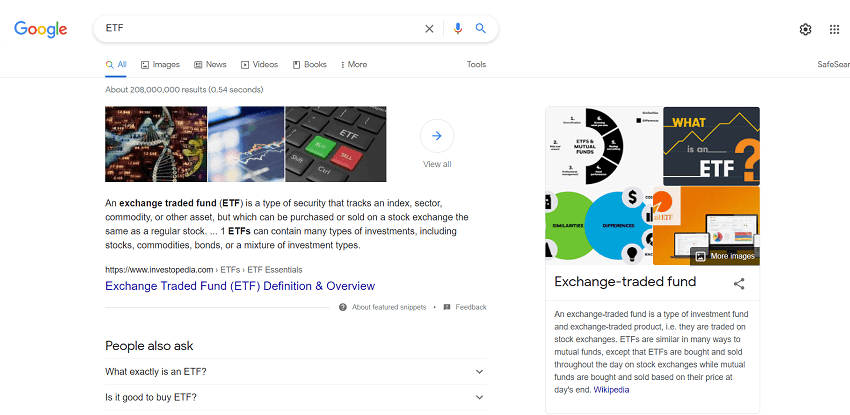850x415 pixels.
Task: Expand 'What exactly is an ETF?' question
Action: (x=295, y=372)
